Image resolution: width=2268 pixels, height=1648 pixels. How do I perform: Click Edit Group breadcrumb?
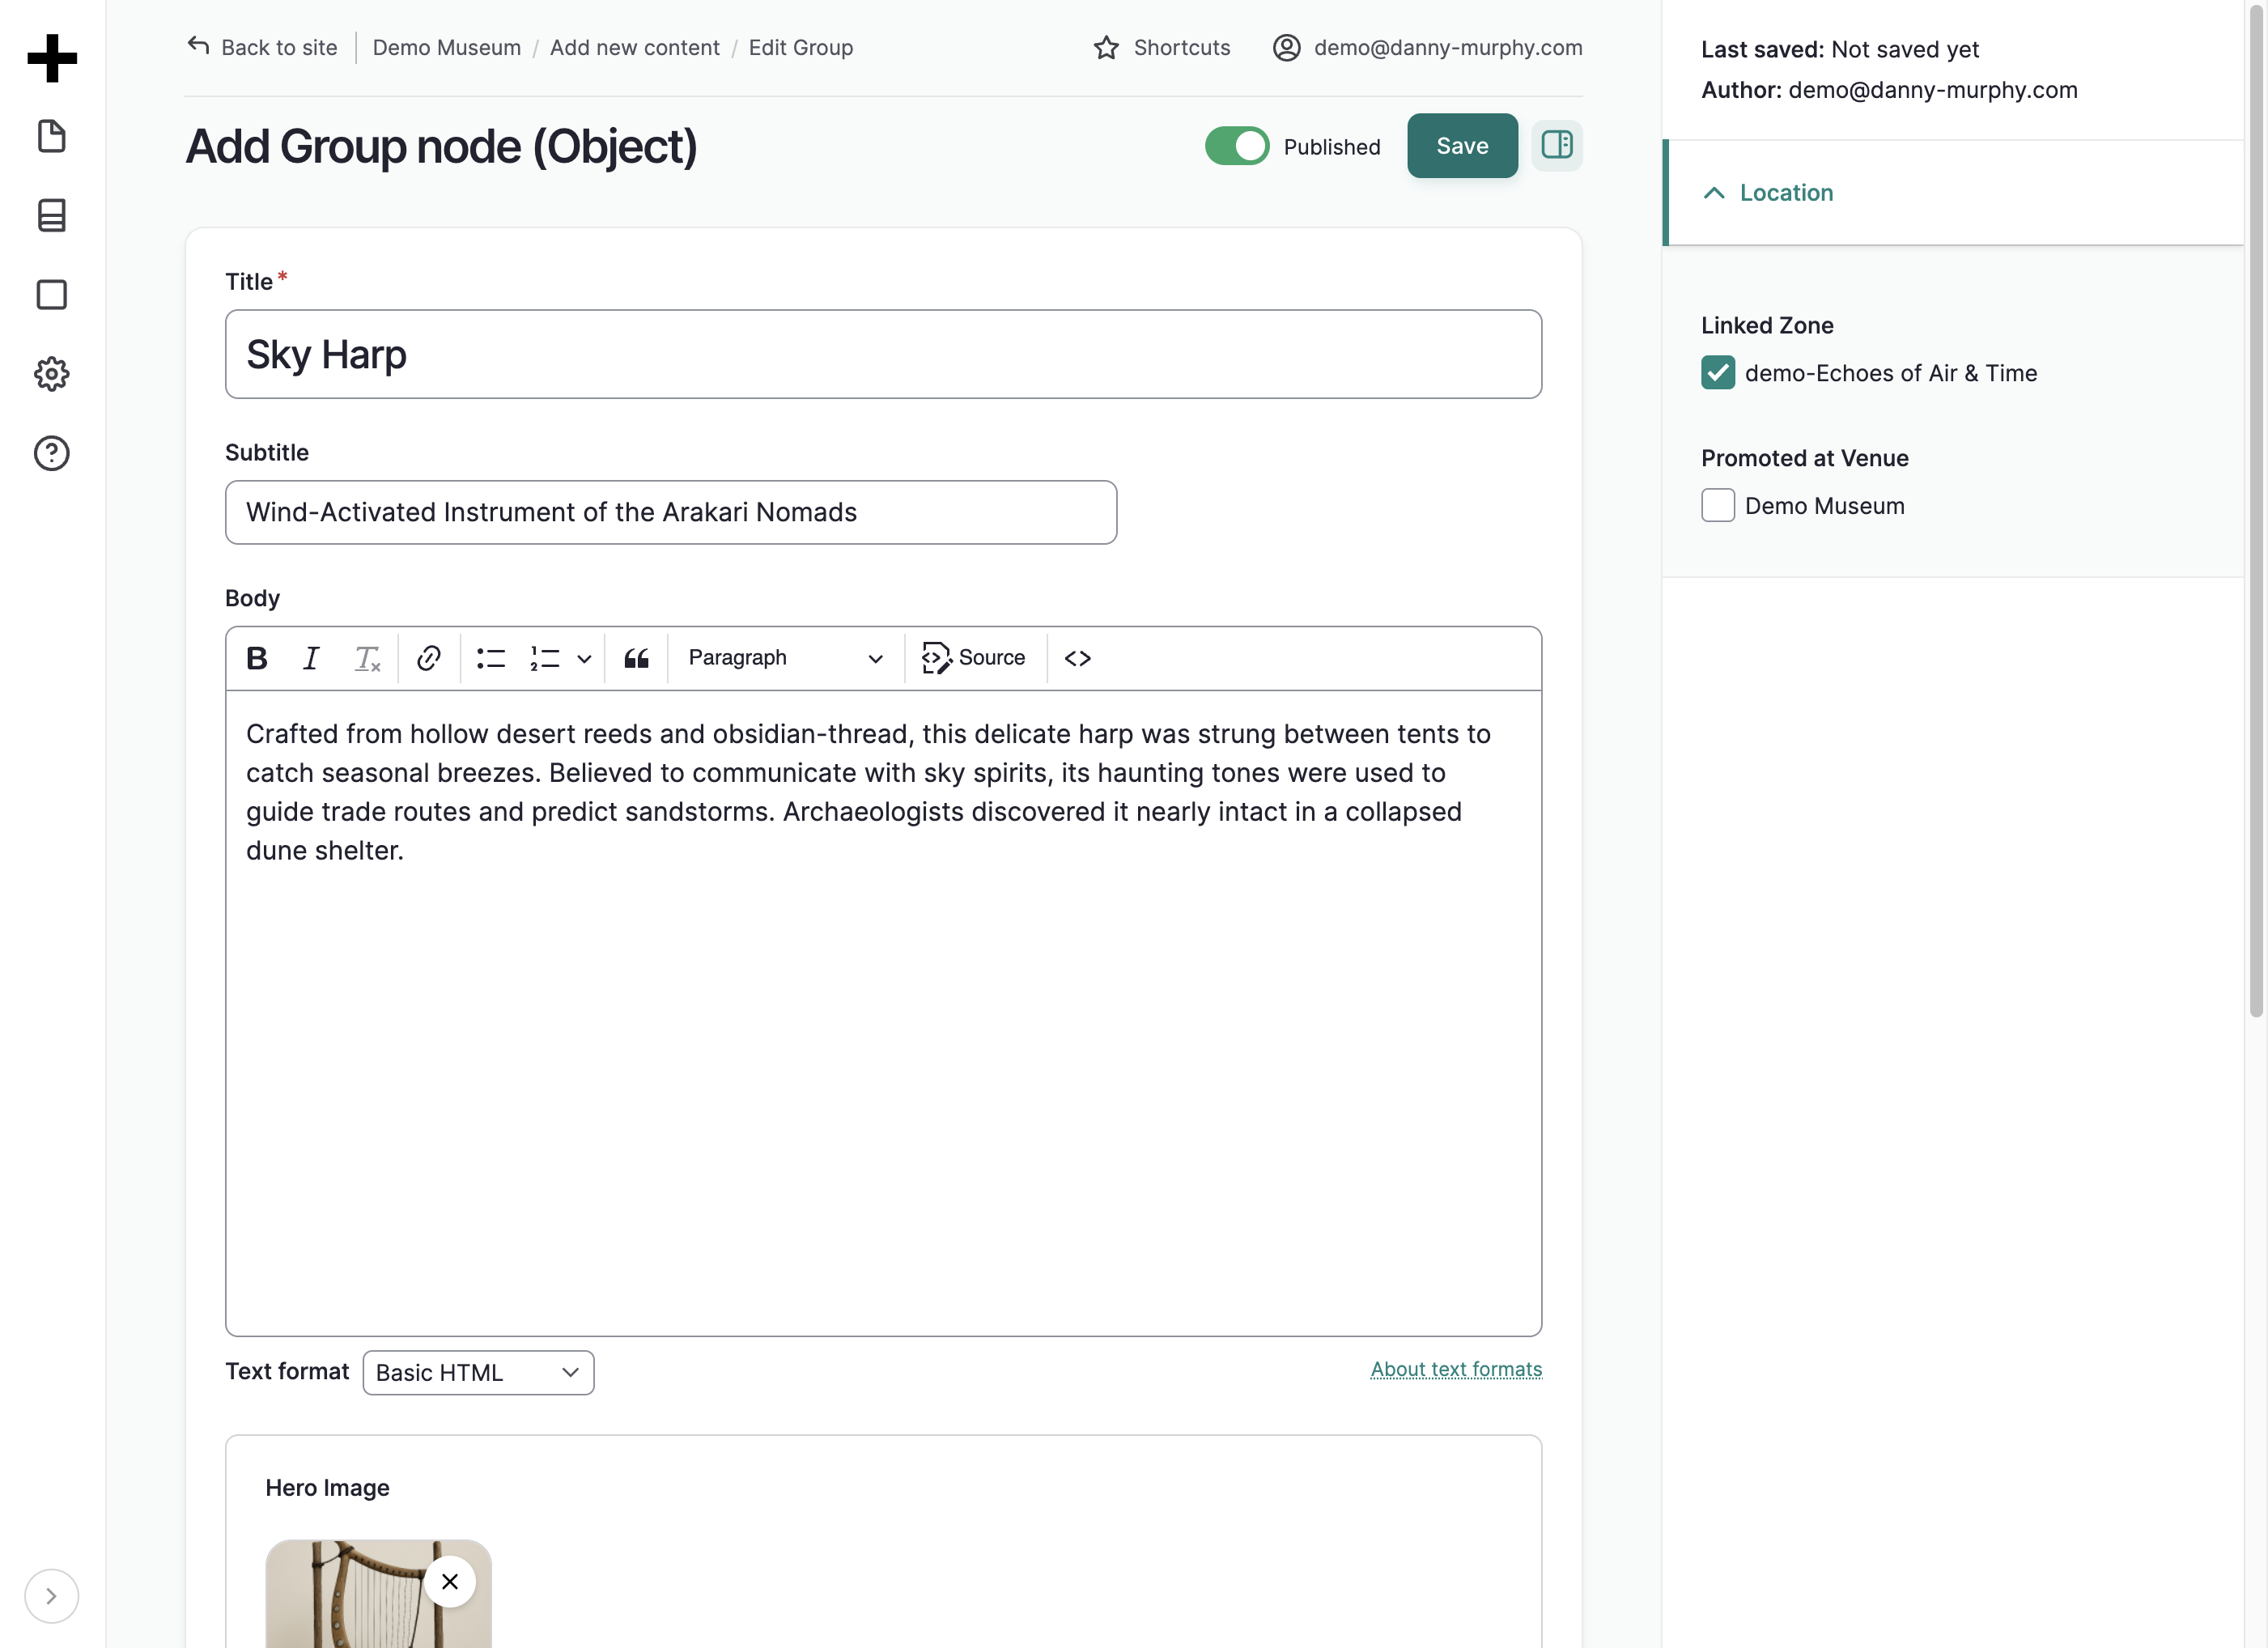coord(801,47)
